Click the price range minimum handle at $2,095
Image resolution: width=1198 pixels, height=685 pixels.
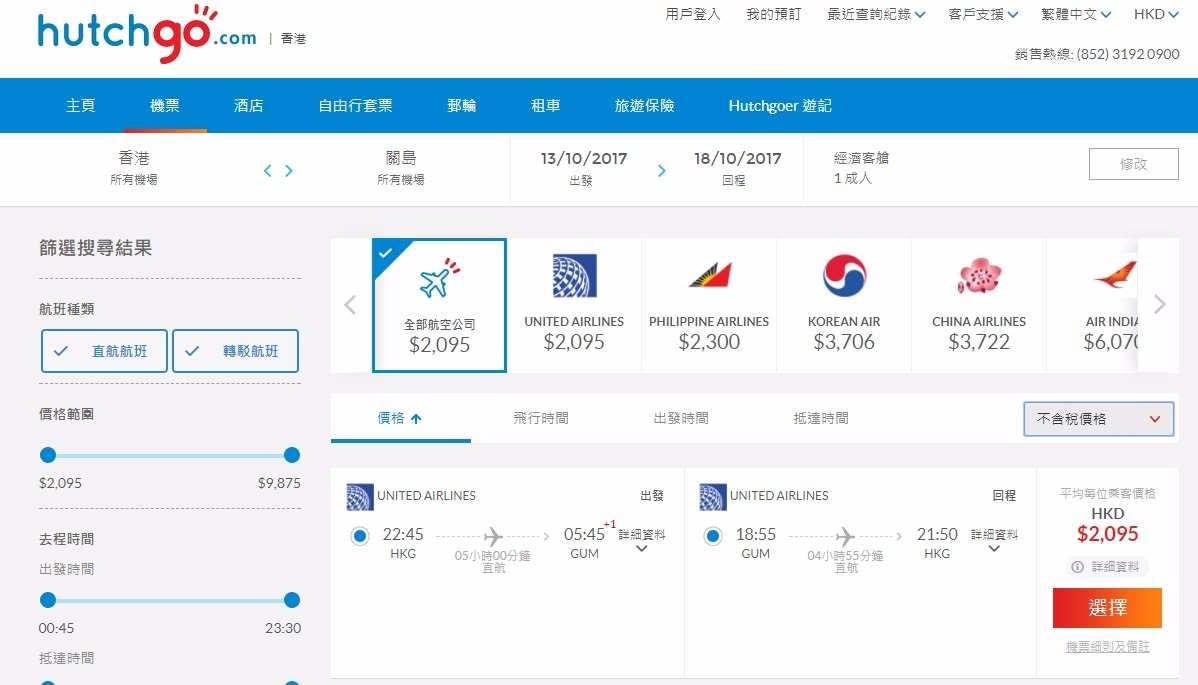(48, 455)
